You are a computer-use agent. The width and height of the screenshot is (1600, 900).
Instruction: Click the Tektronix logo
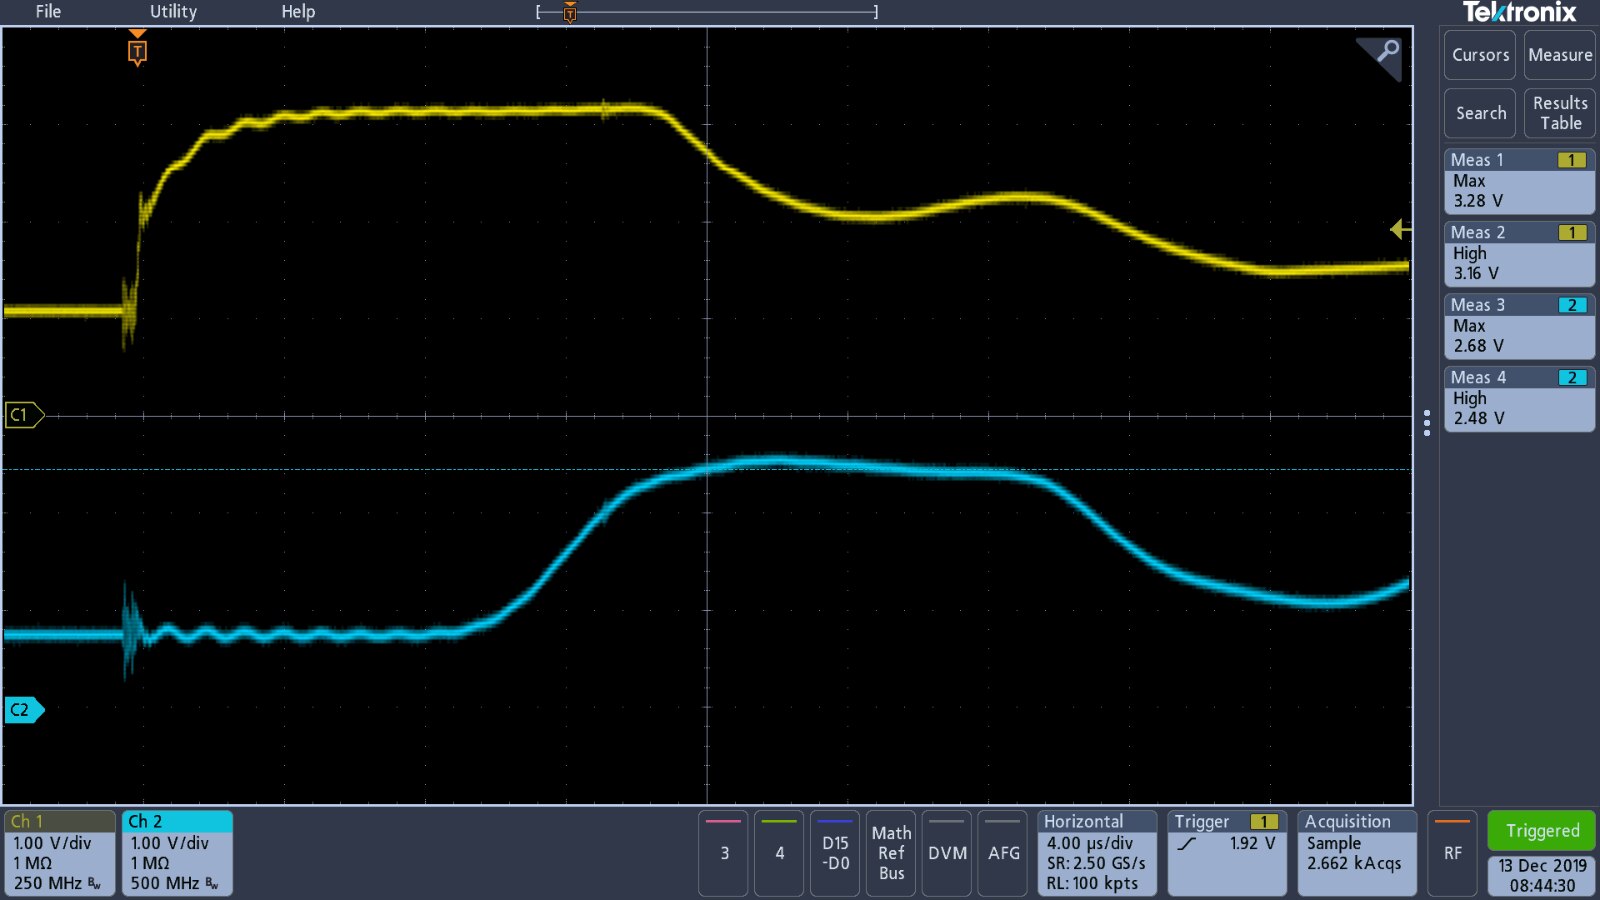point(1519,13)
